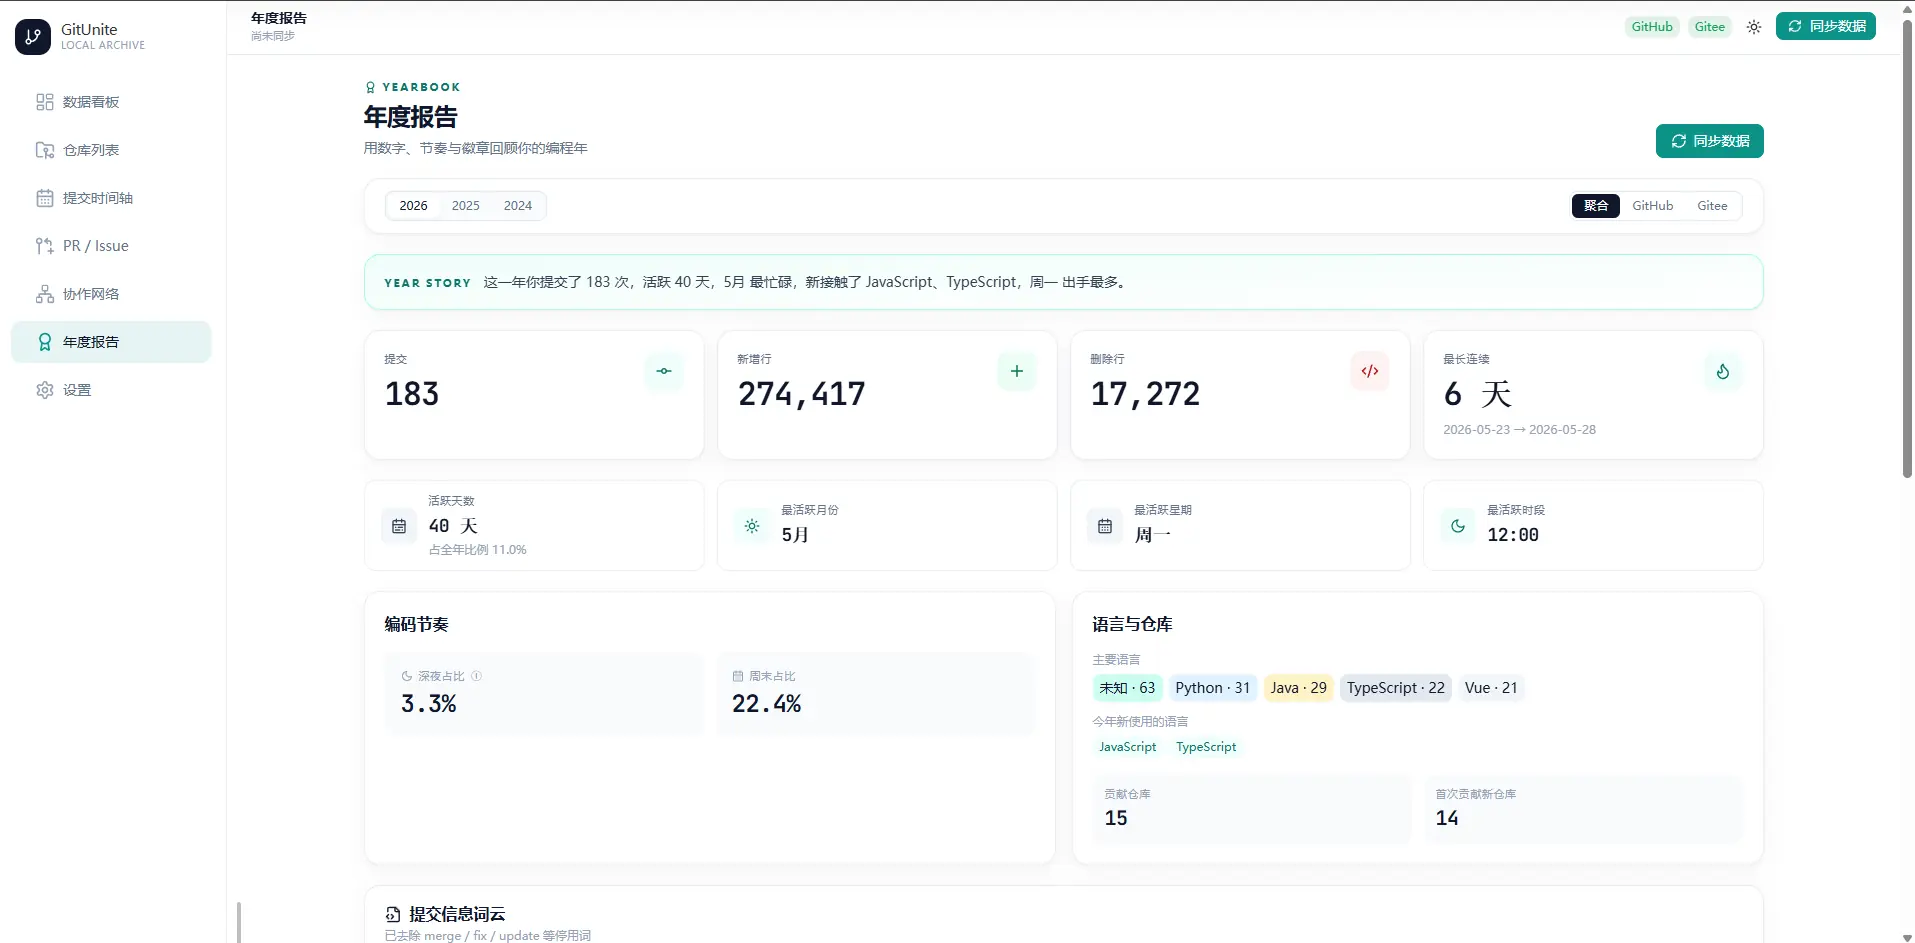Click the Java · 29 language tag
The height and width of the screenshot is (943, 1915).
click(x=1299, y=688)
